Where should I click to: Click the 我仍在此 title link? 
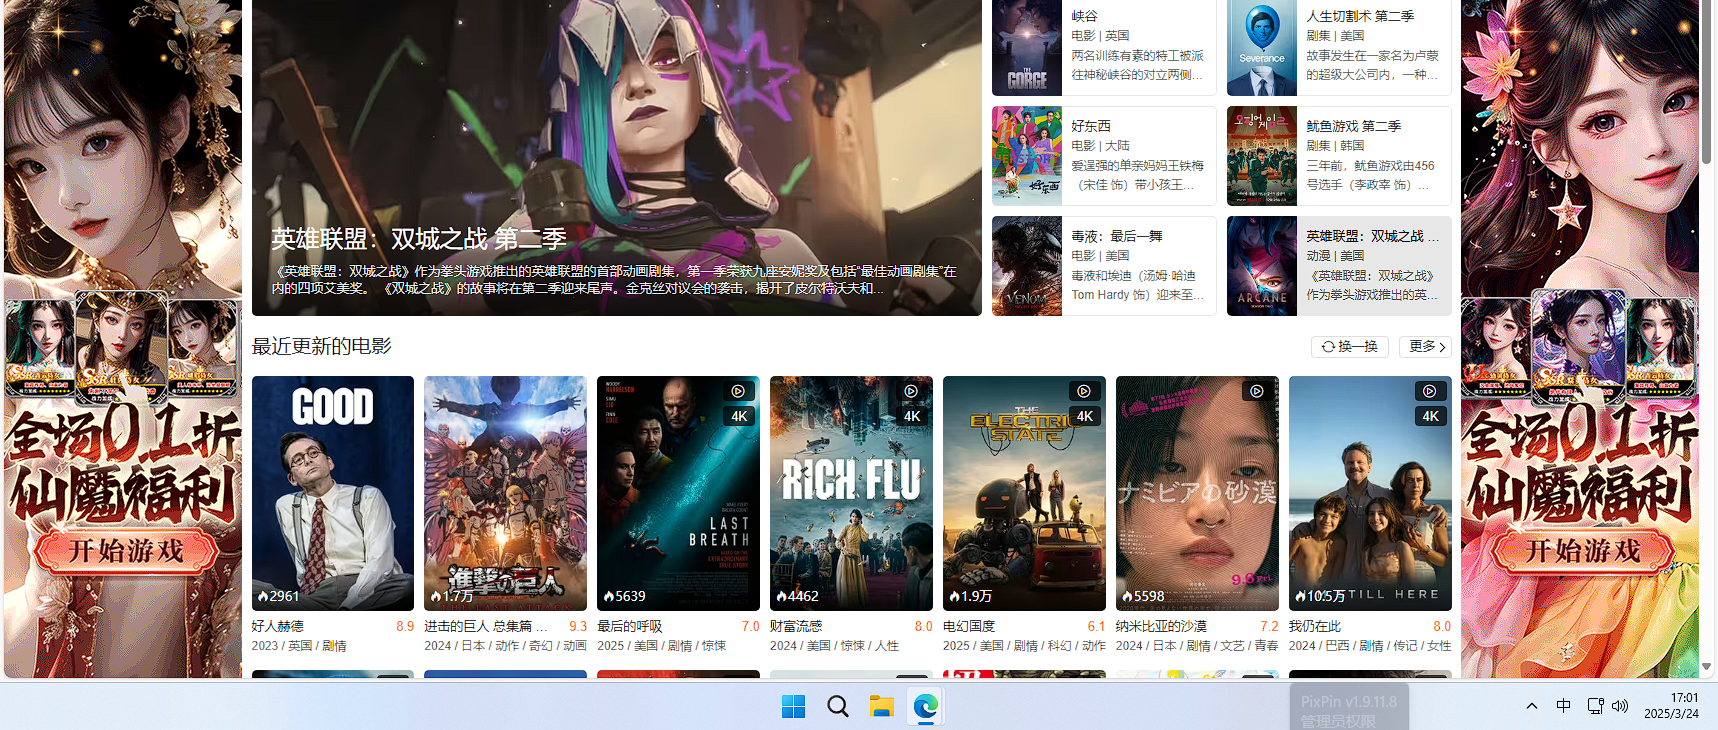[x=1315, y=626]
